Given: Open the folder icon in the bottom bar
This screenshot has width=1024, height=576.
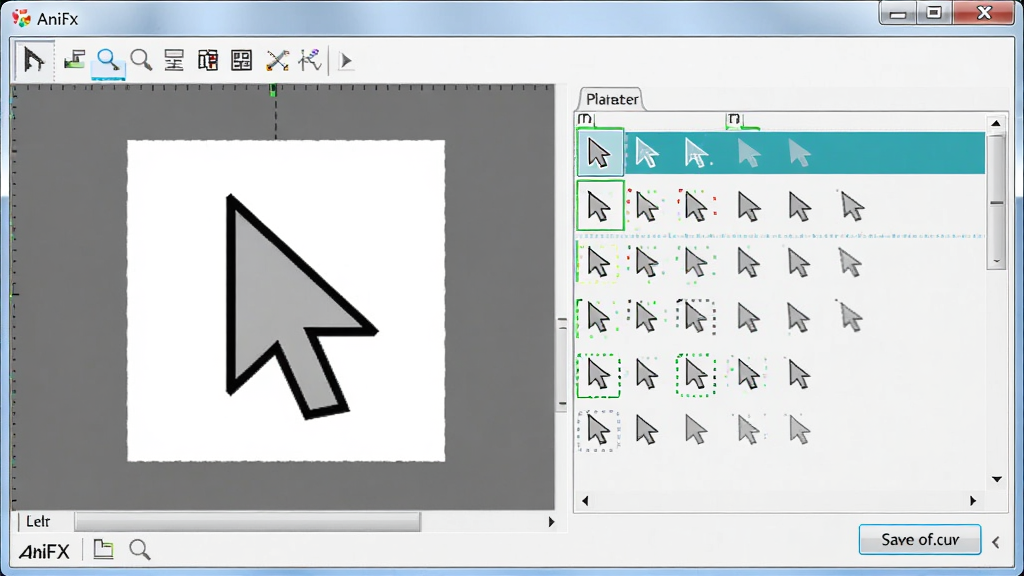Looking at the screenshot, I should tap(103, 549).
